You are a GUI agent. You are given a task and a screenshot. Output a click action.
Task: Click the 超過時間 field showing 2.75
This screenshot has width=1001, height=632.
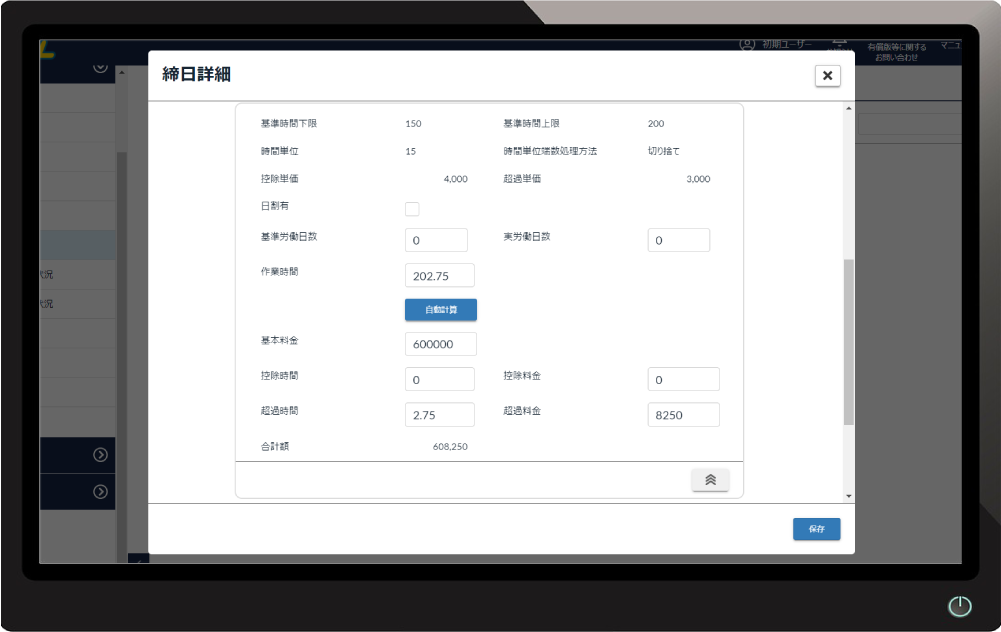[439, 415]
